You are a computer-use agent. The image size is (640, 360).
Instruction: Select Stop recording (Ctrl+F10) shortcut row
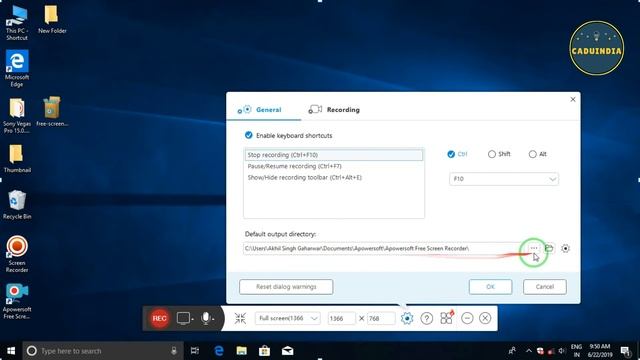pyautogui.click(x=334, y=155)
